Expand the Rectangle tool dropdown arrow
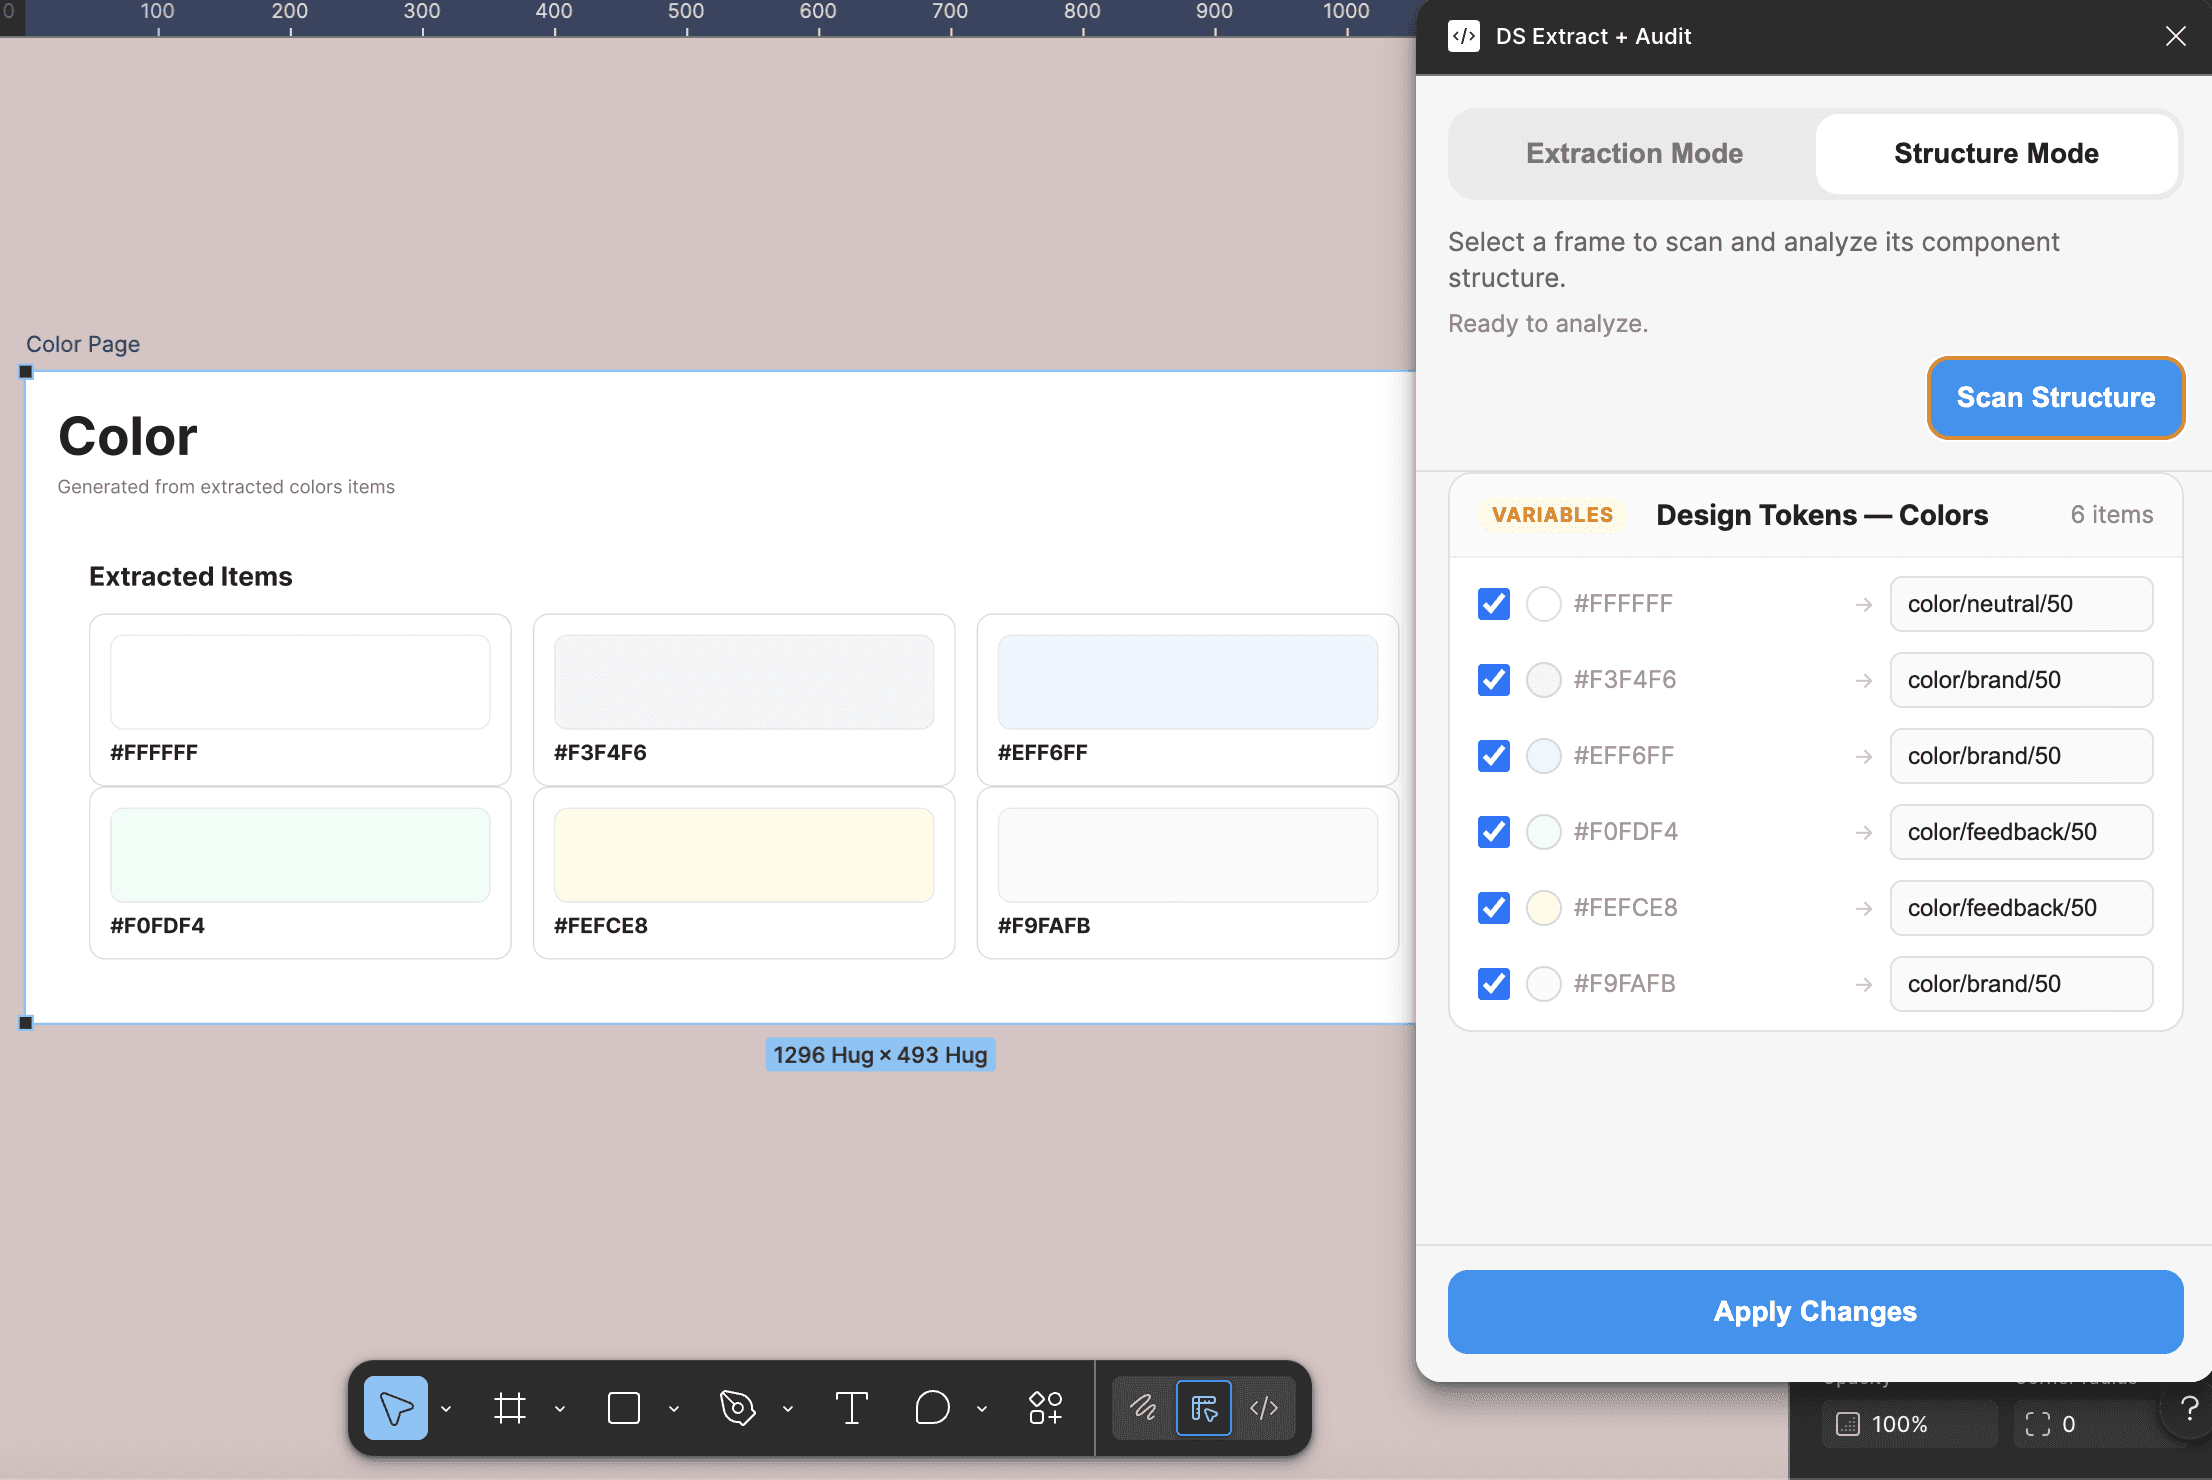This screenshot has height=1480, width=2212. [x=674, y=1409]
